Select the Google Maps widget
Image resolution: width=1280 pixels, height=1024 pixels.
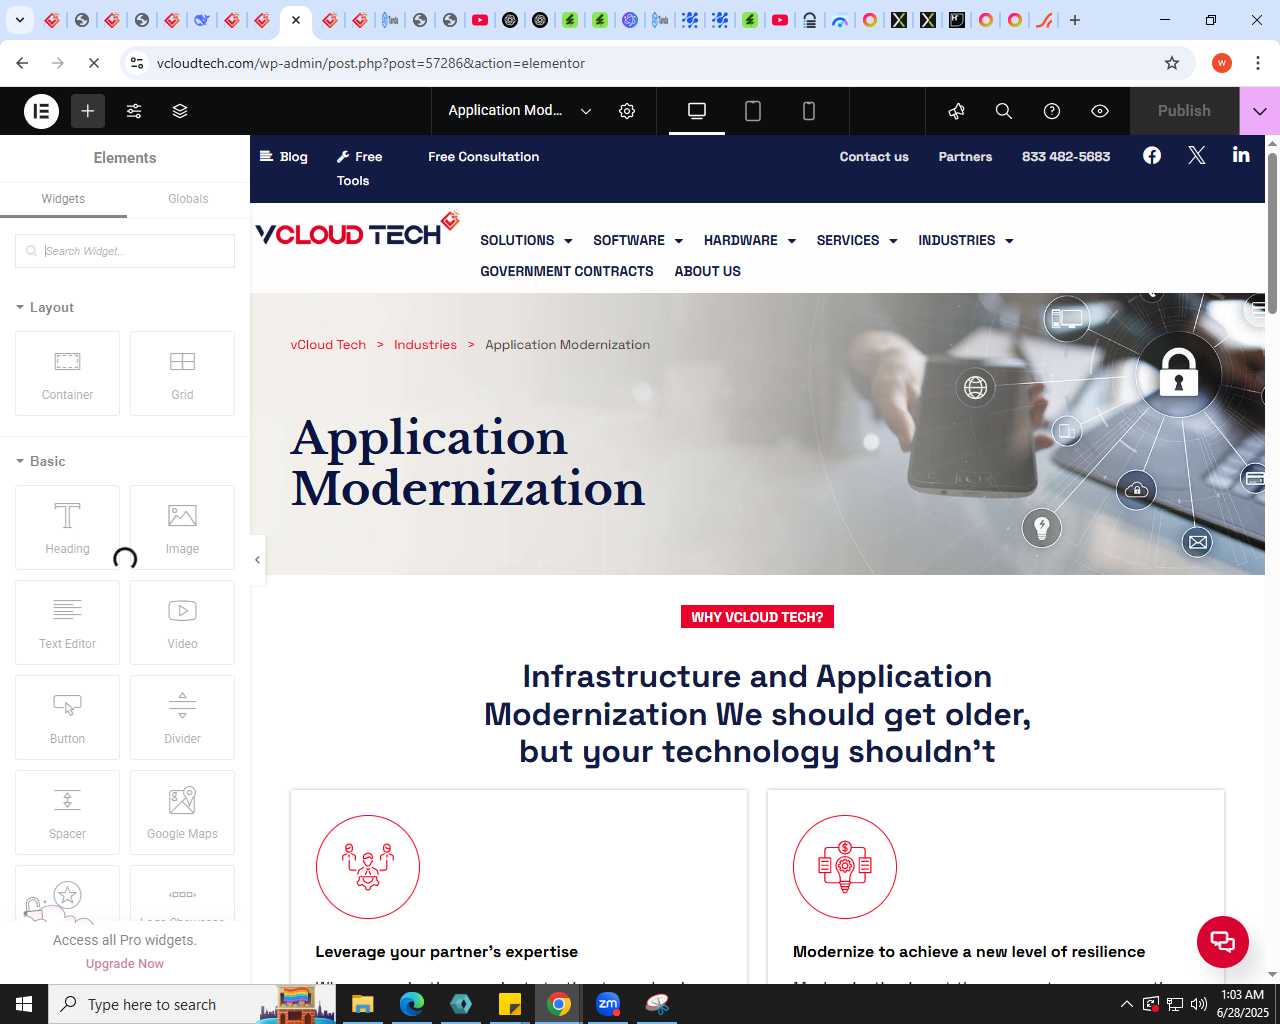point(182,813)
